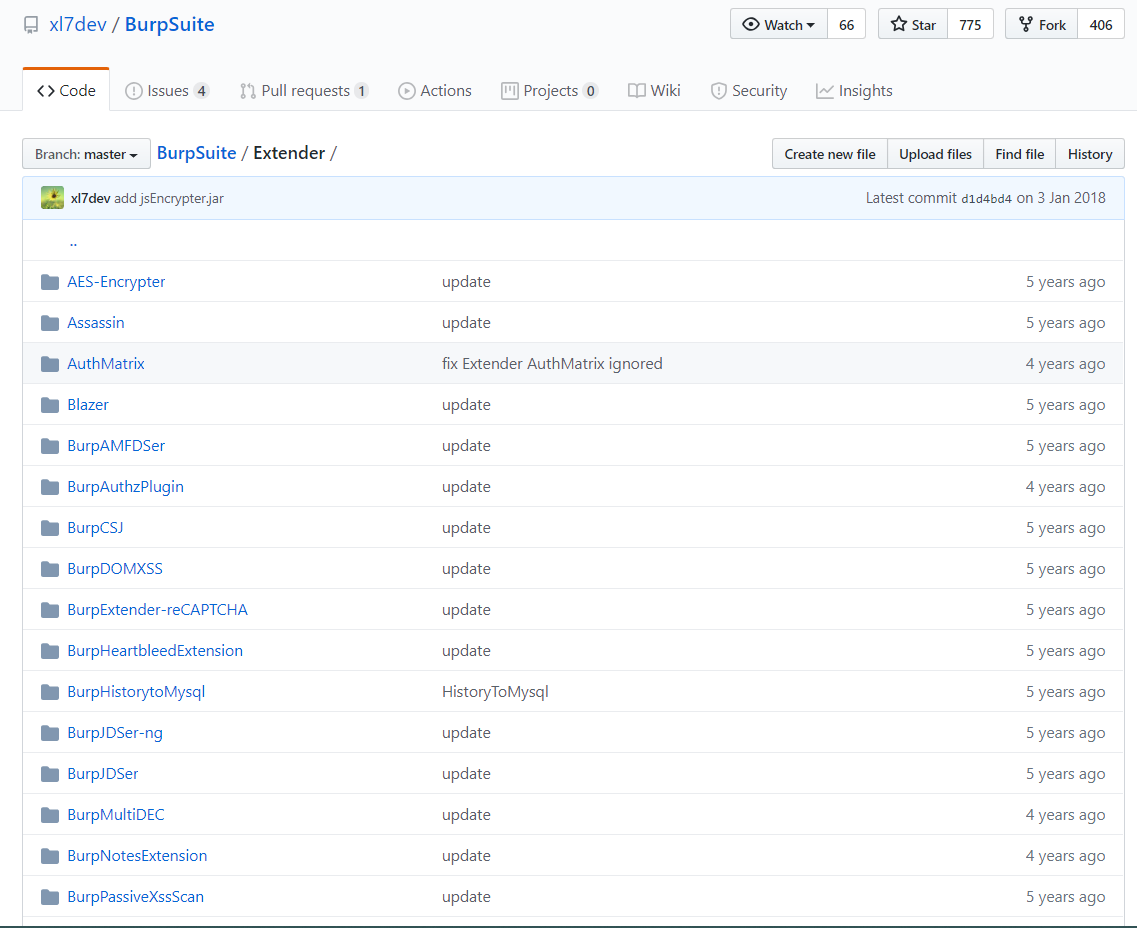Open the BurpDOMXSS folder link

115,569
